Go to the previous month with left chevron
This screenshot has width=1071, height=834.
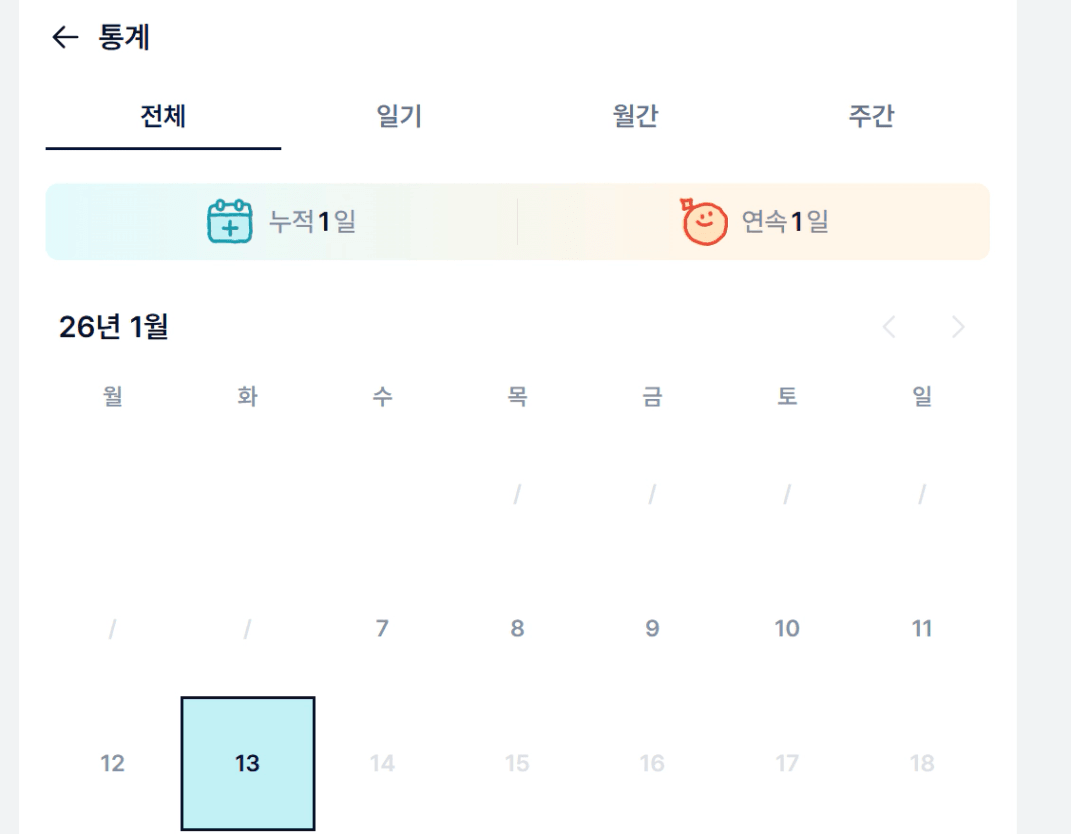click(889, 327)
